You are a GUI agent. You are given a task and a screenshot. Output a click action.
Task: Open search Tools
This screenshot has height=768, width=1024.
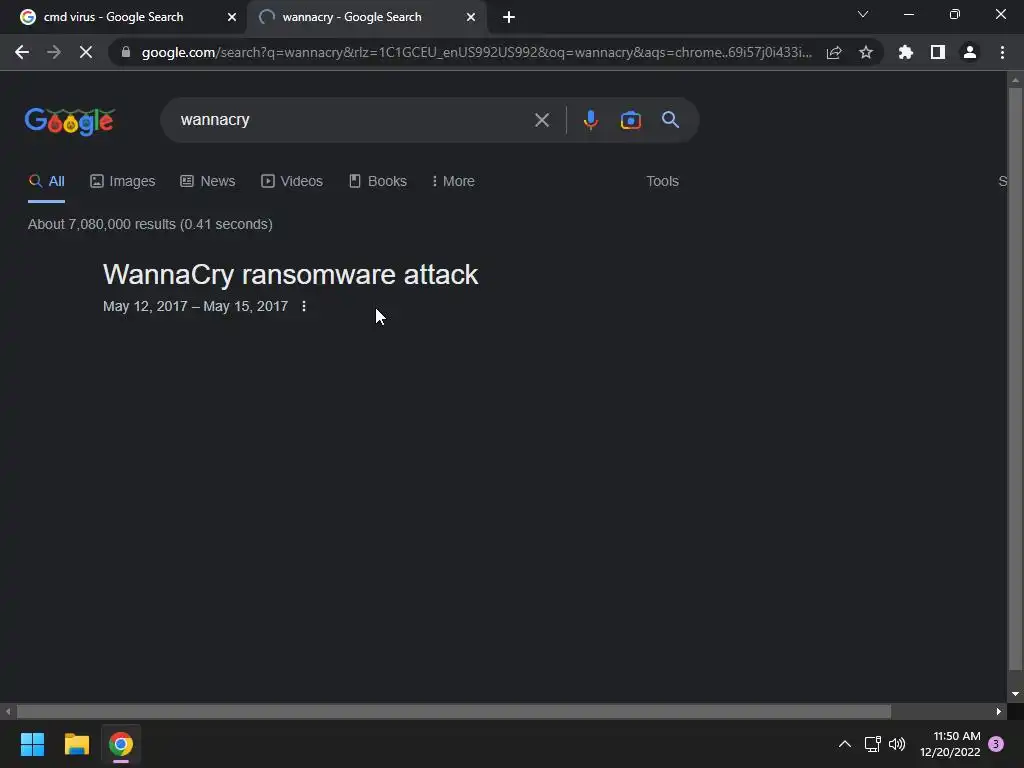(662, 181)
